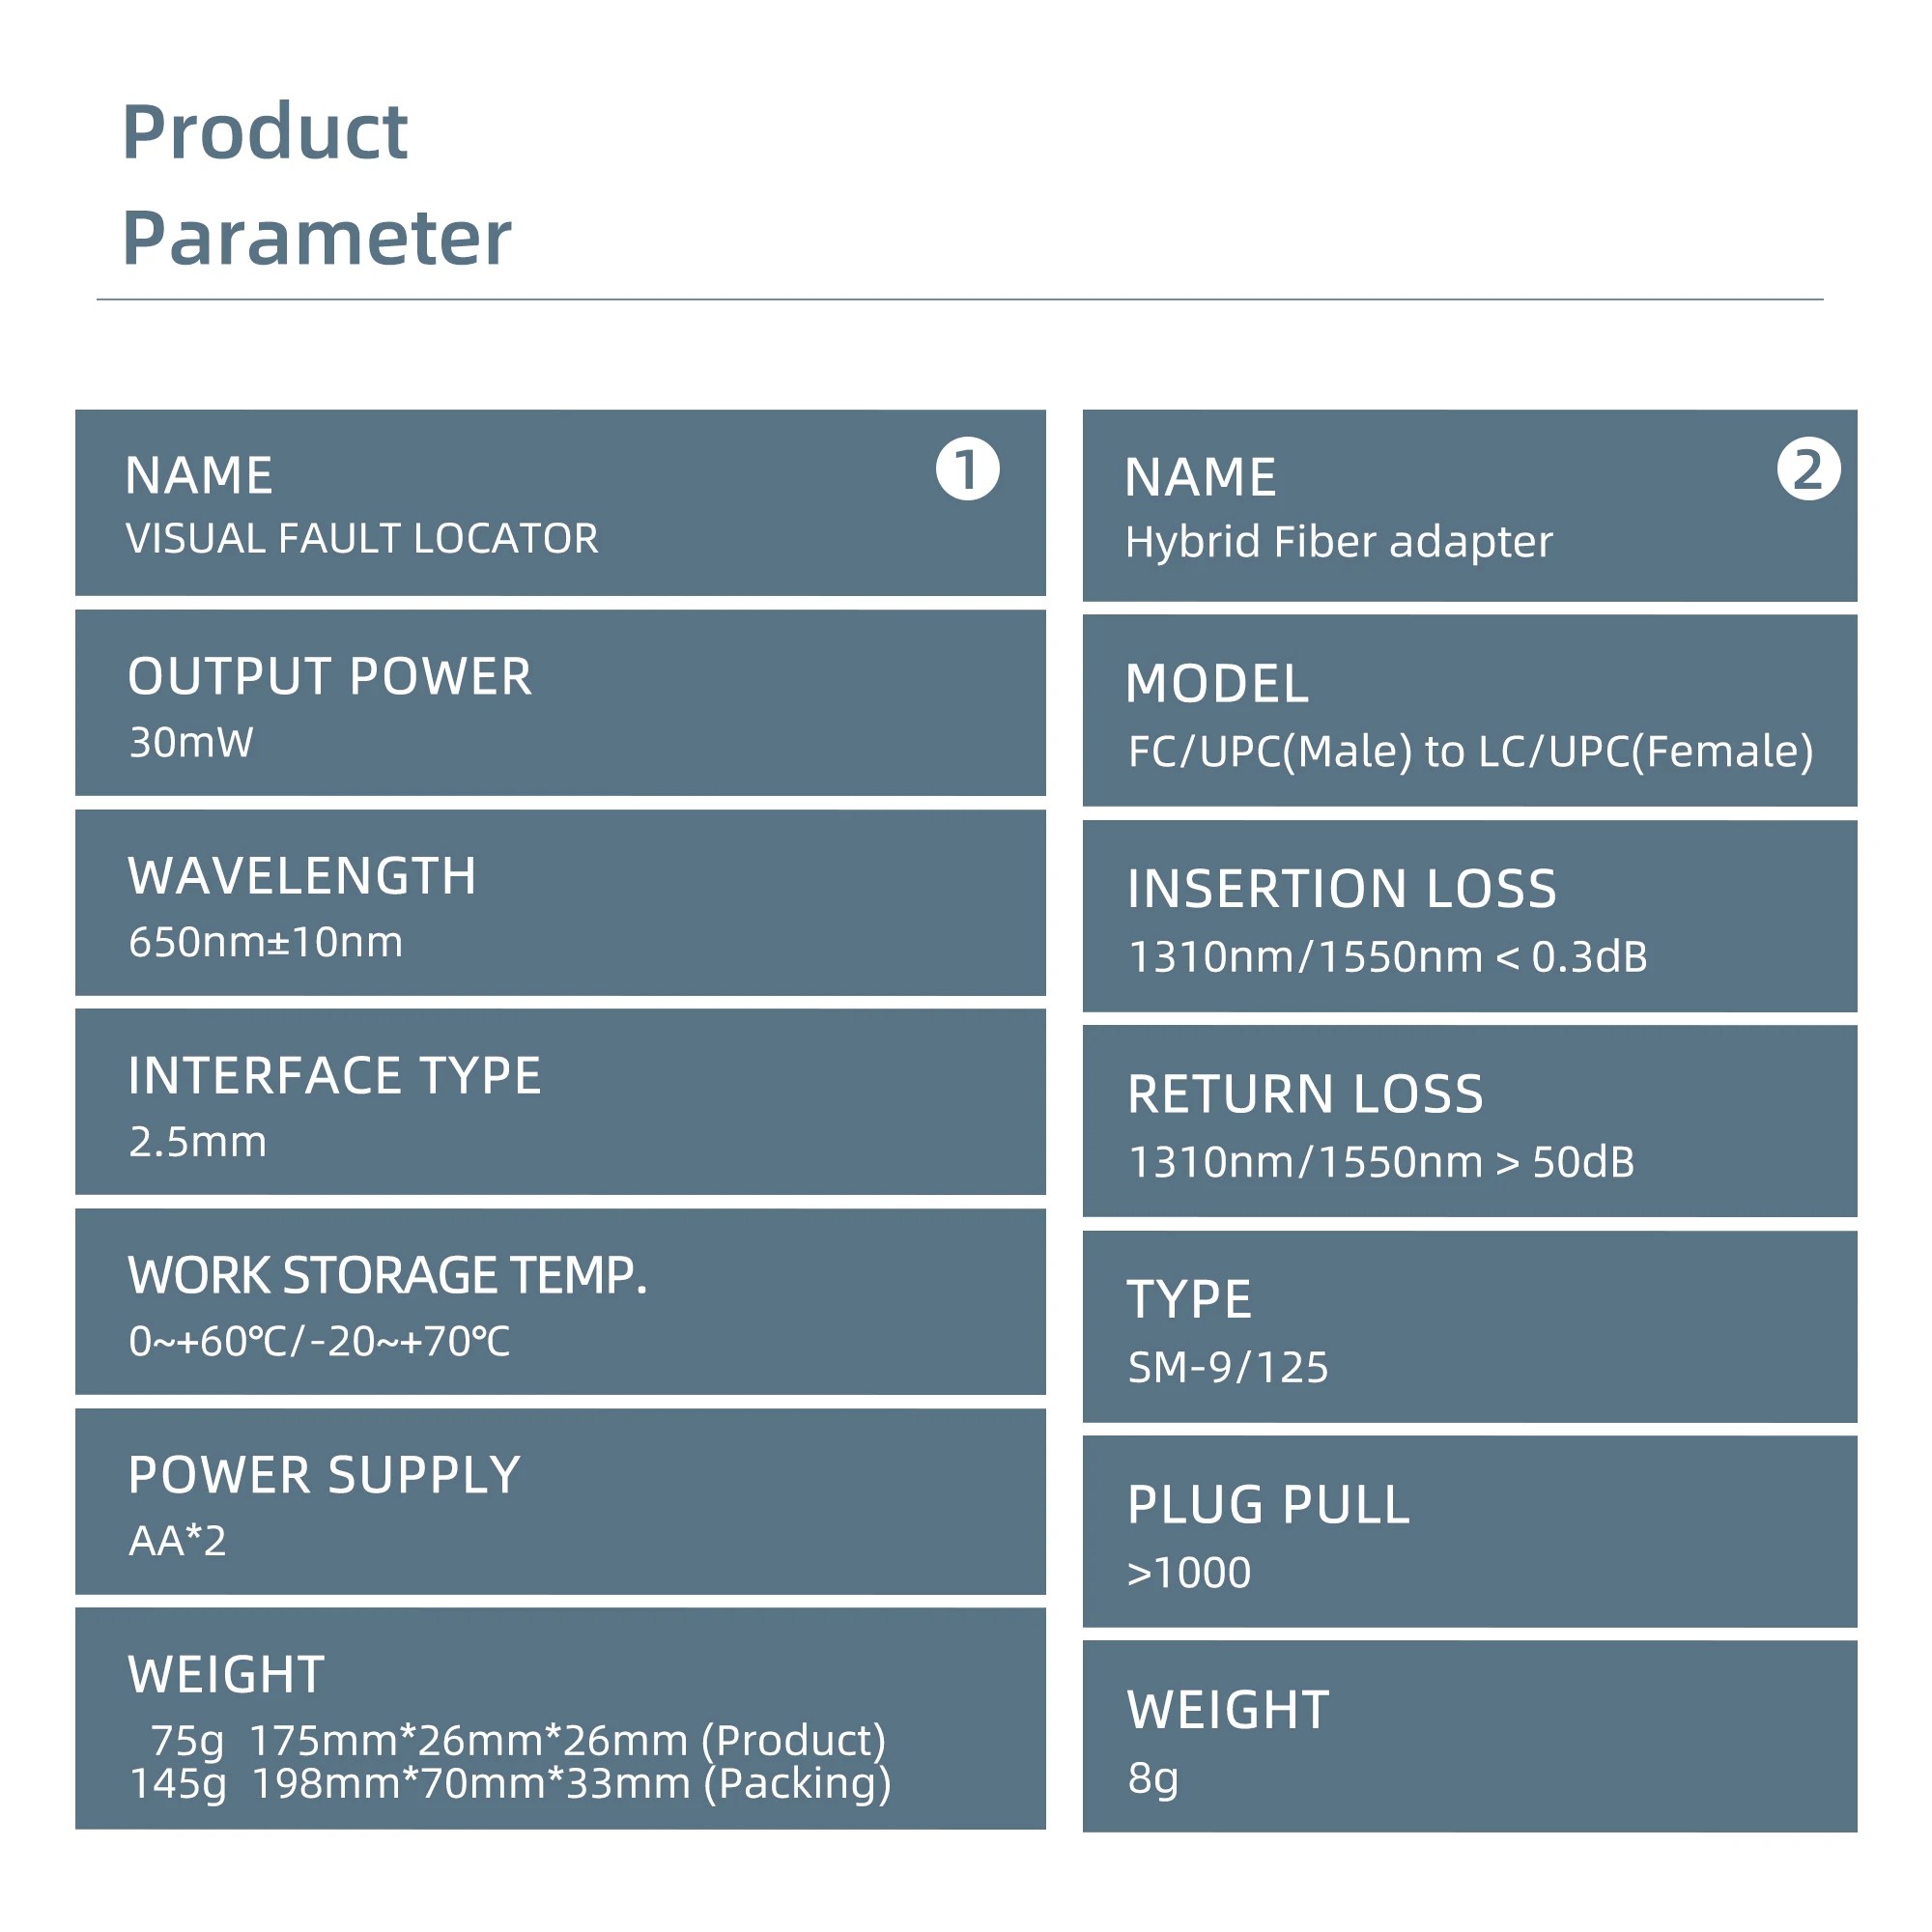Click the 75g Product dimensions line
Viewport: 1932px width, 1932px height.
pos(518,1741)
